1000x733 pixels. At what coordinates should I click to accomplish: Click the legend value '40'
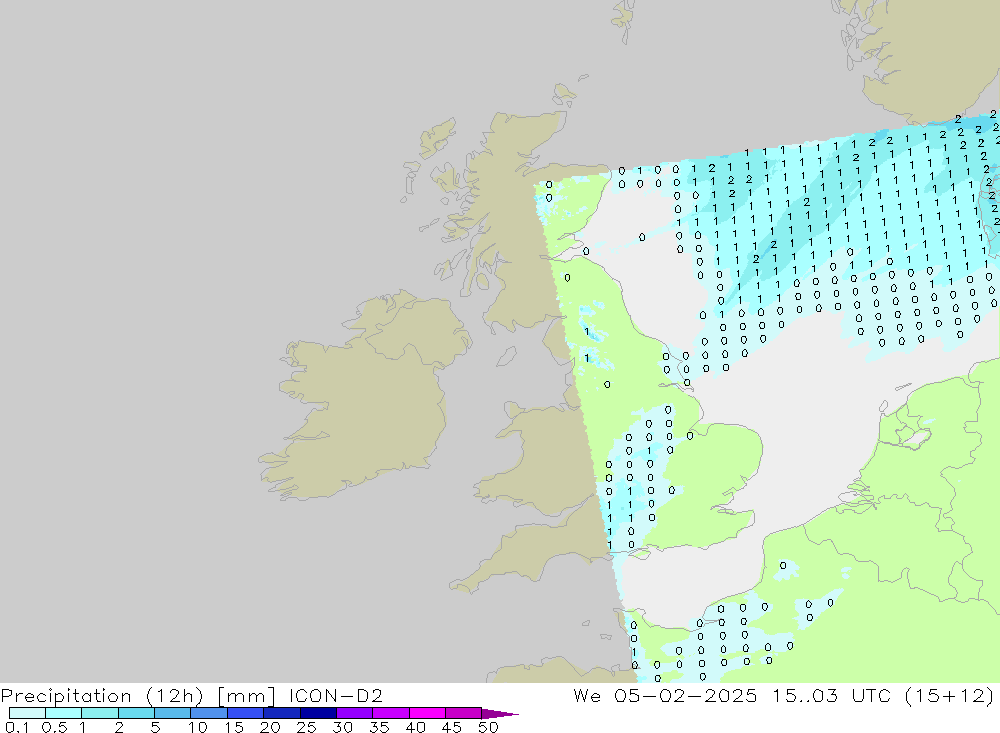point(415,727)
